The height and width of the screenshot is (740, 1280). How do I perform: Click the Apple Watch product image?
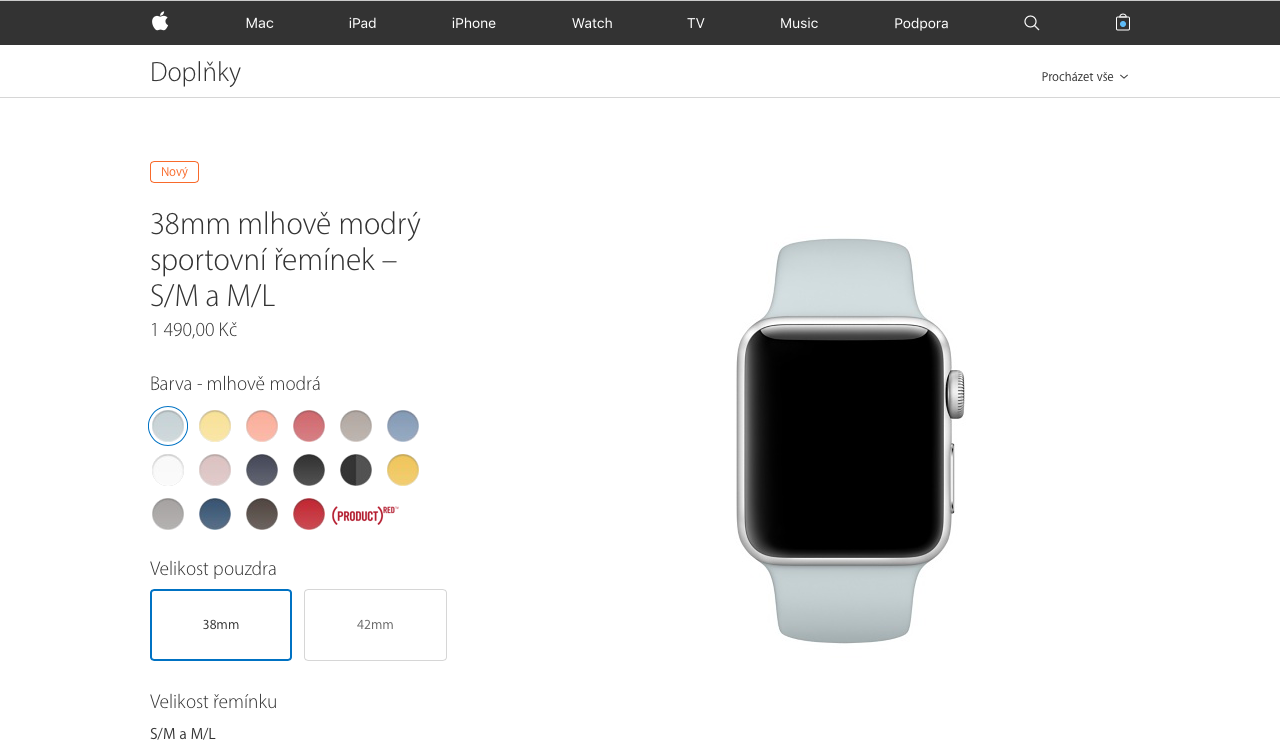(850, 440)
